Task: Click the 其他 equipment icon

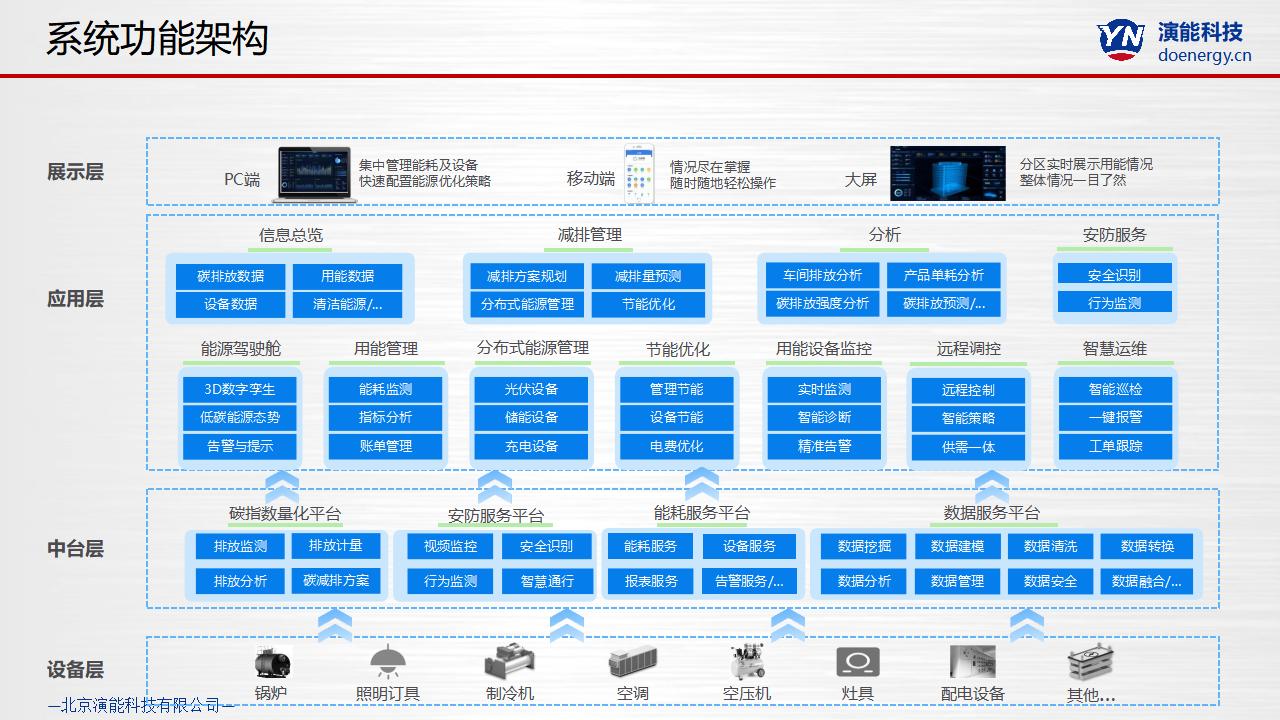Action: pos(1090,663)
